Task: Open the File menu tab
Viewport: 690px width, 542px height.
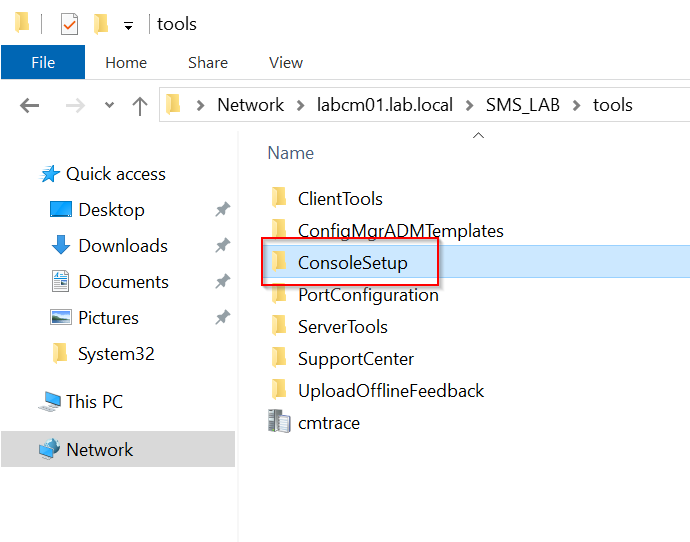Action: (43, 62)
